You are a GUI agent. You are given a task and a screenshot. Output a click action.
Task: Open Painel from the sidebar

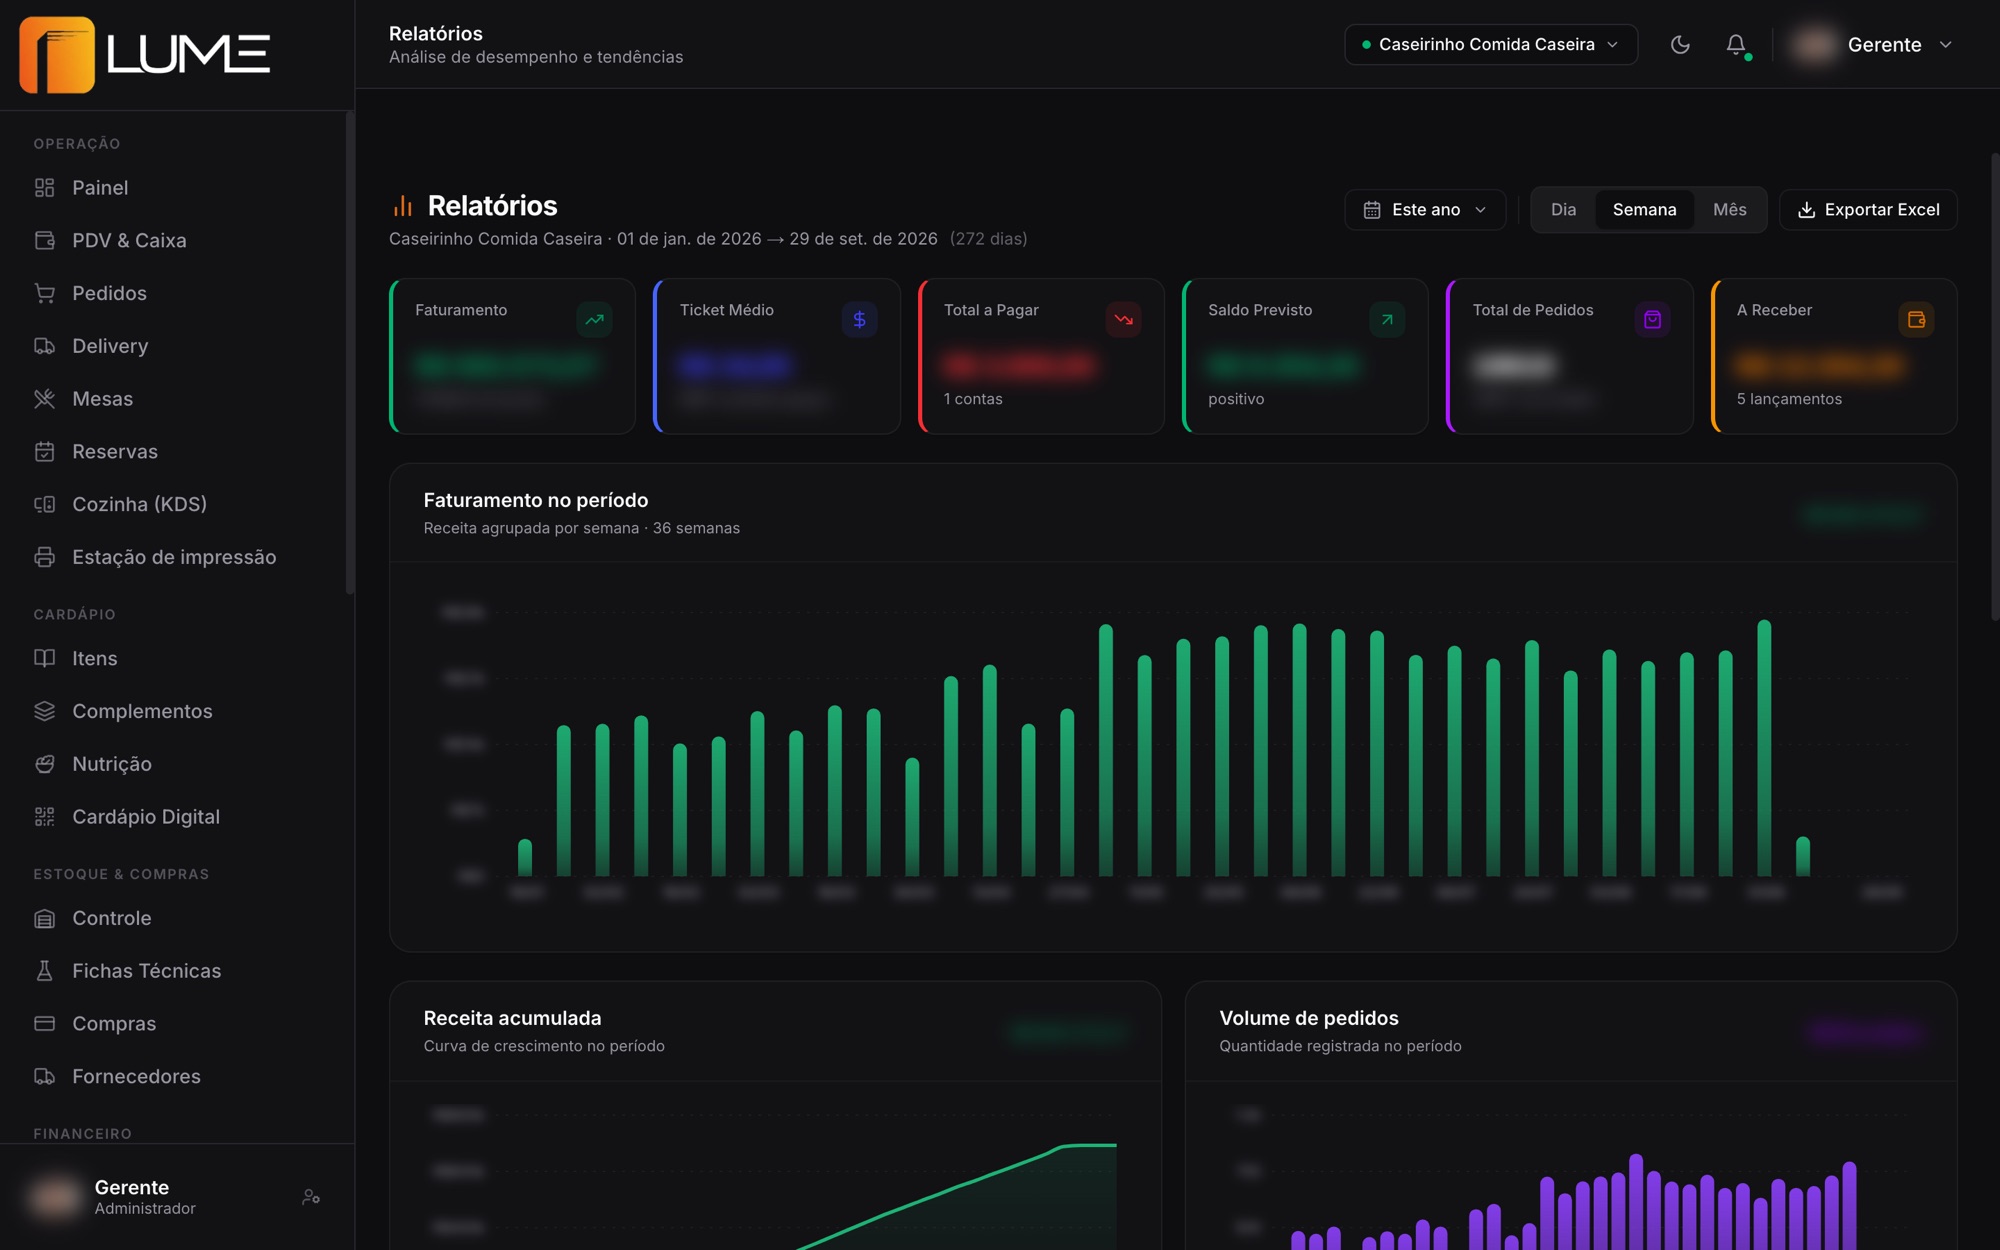click(100, 188)
